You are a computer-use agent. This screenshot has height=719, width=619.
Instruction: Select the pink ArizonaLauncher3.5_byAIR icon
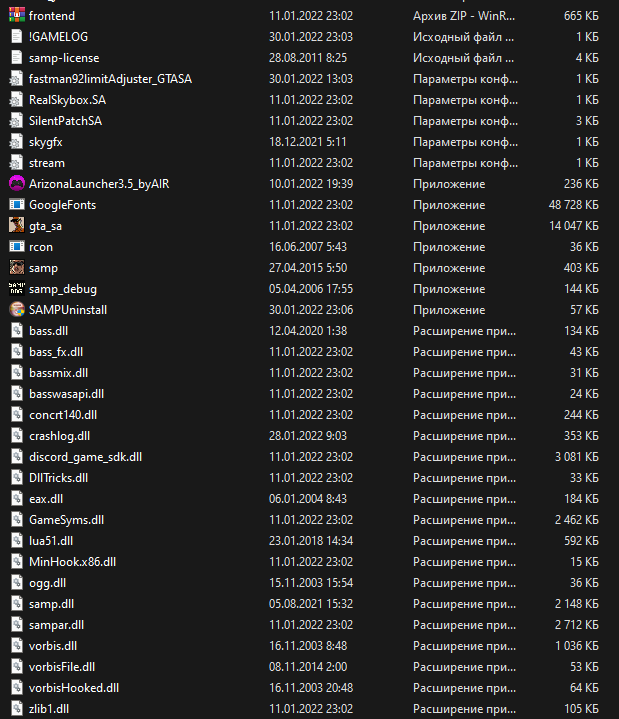click(17, 184)
